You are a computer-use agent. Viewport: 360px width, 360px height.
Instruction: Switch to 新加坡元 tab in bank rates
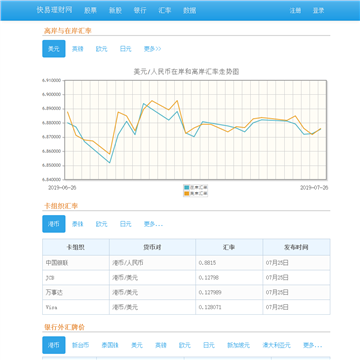[238, 345]
